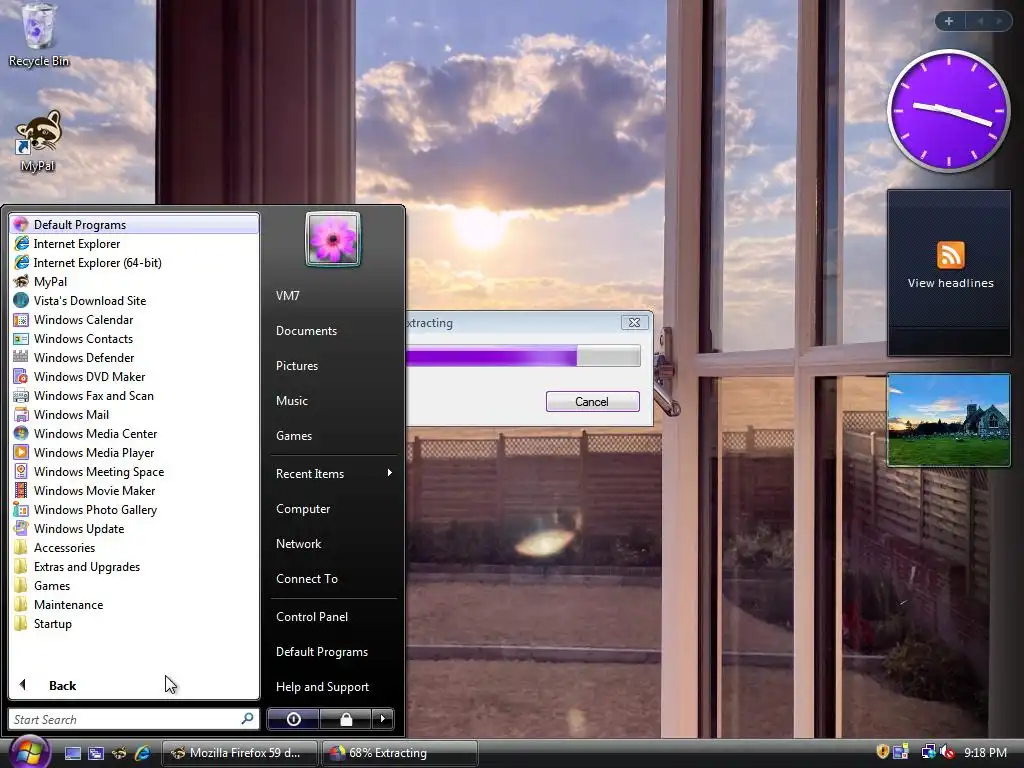Screen dimensions: 1024x768
Task: Select the MyPal desktop shortcut
Action: click(38, 142)
